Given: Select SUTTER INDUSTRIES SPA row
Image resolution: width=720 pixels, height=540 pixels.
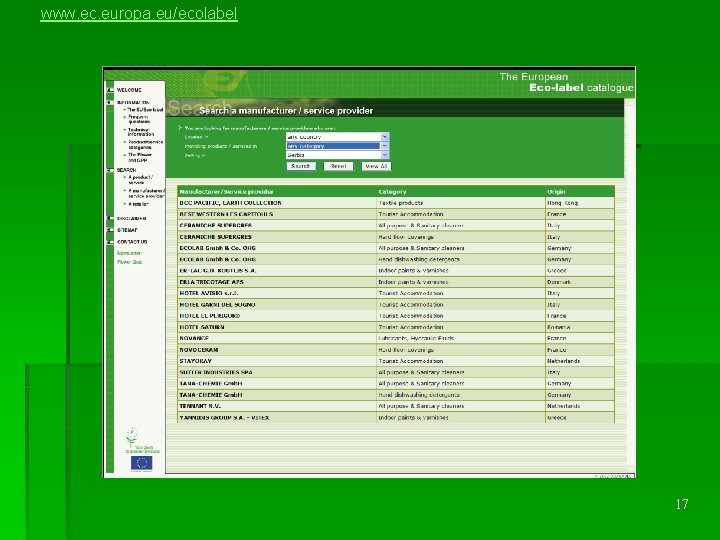Looking at the screenshot, I should (396, 372).
